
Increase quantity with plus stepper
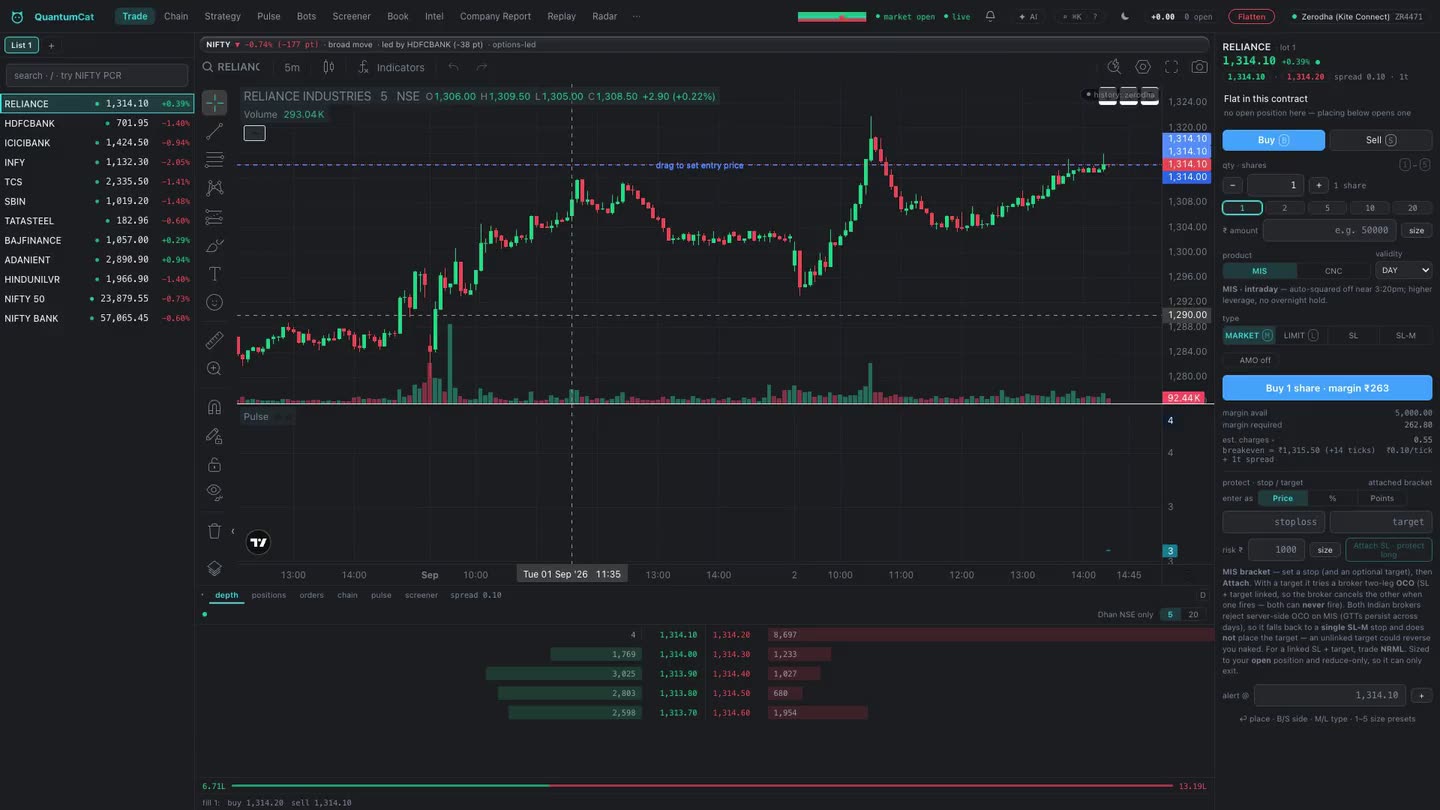click(x=1318, y=185)
